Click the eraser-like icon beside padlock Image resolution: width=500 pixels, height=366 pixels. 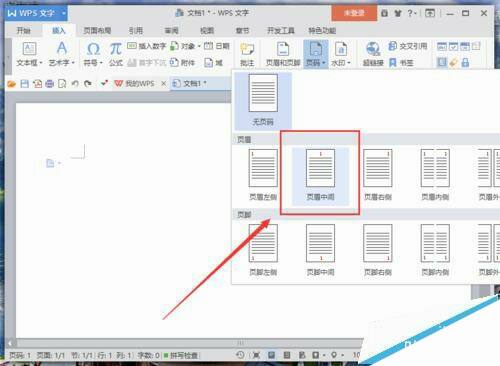[x=453, y=62]
